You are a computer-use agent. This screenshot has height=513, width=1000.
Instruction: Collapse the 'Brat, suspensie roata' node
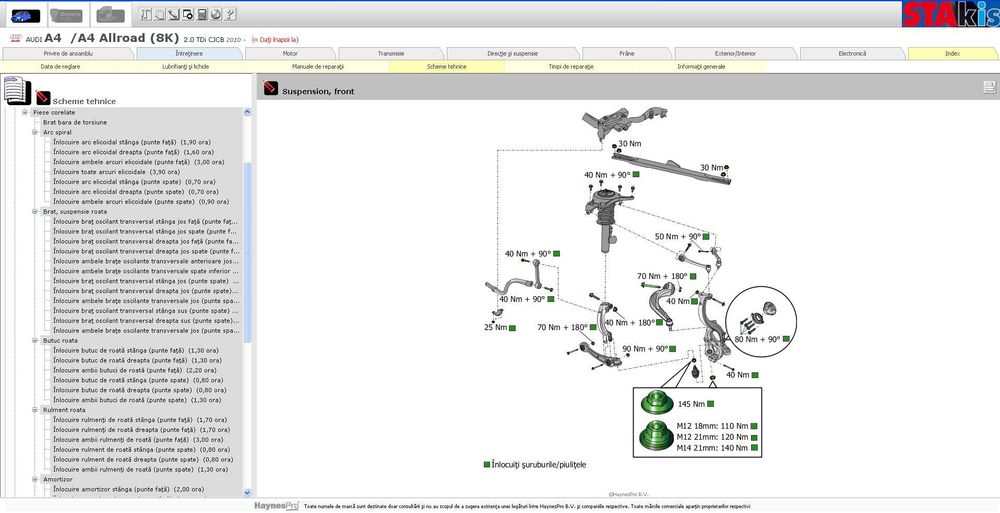35,211
